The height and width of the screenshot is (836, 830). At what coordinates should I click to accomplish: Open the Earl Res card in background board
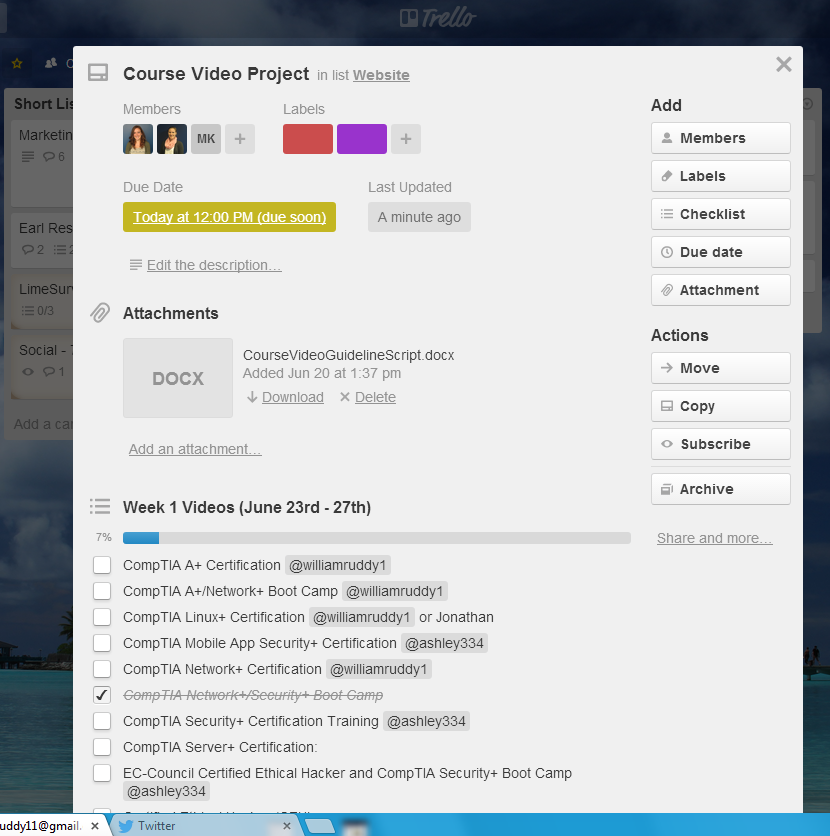point(43,239)
